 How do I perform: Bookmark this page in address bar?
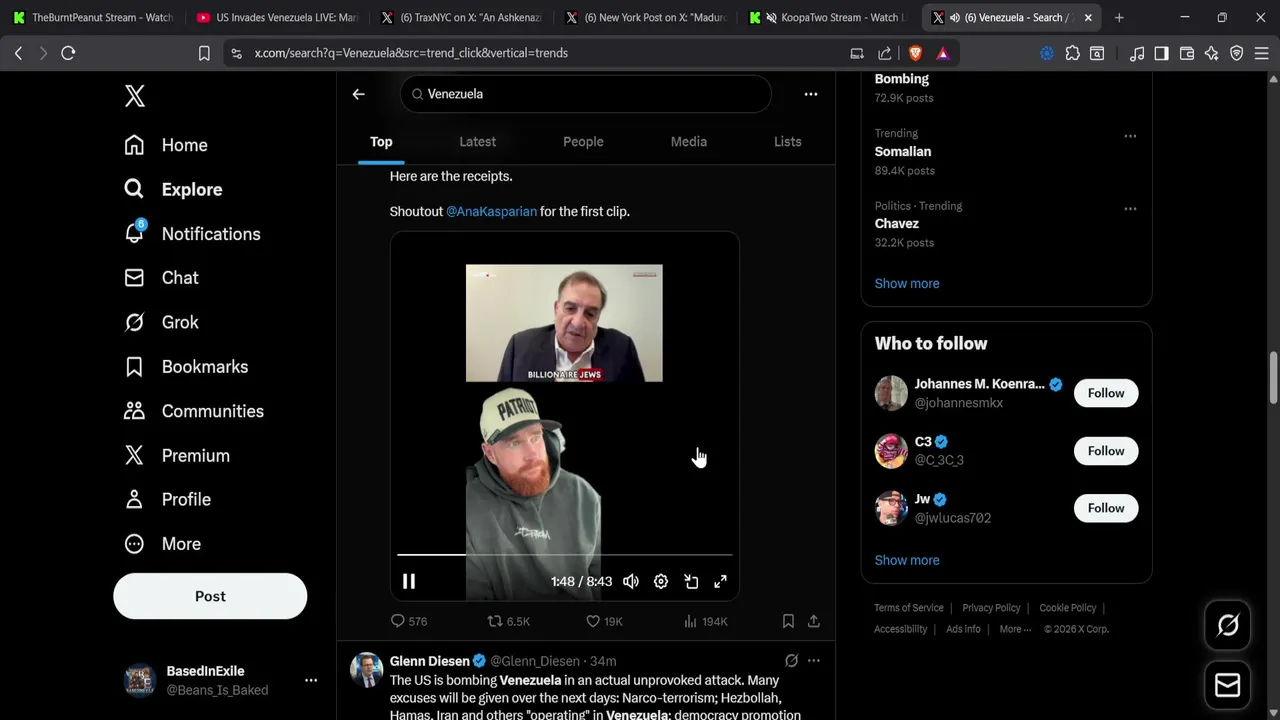204,53
